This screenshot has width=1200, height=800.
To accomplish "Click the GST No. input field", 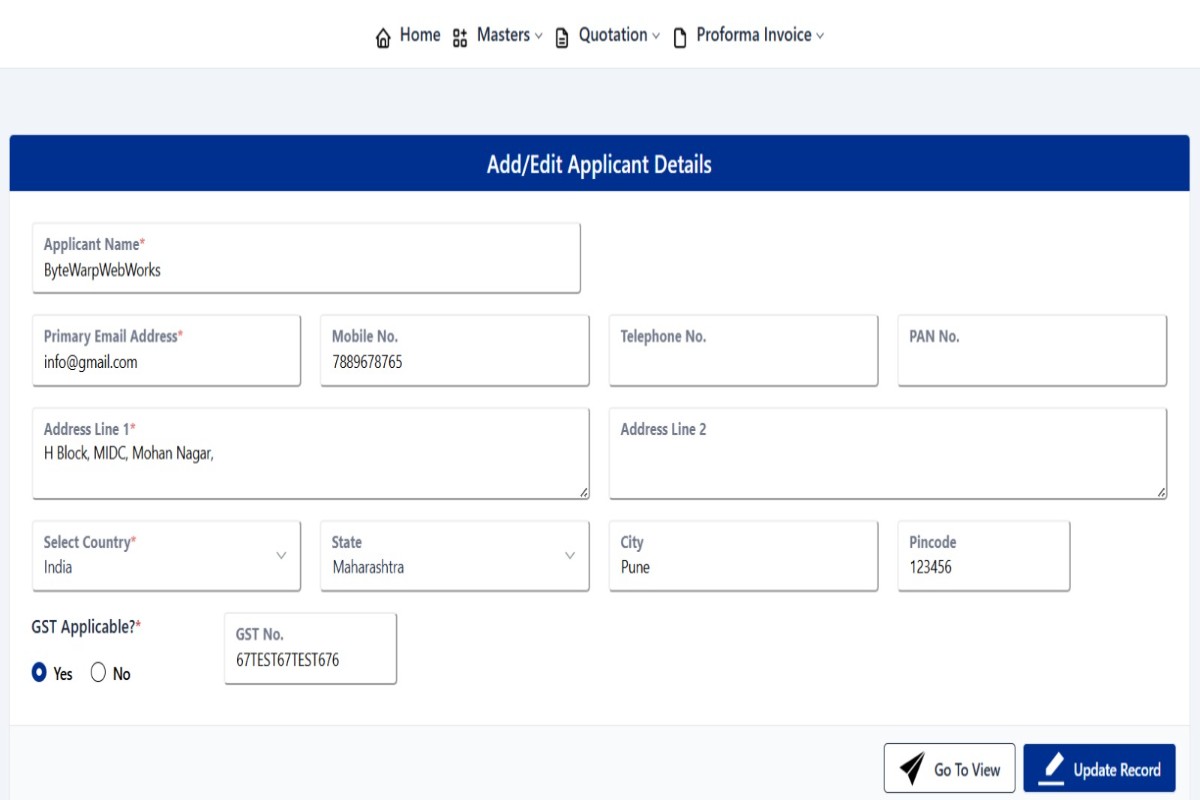I will click(310, 660).
